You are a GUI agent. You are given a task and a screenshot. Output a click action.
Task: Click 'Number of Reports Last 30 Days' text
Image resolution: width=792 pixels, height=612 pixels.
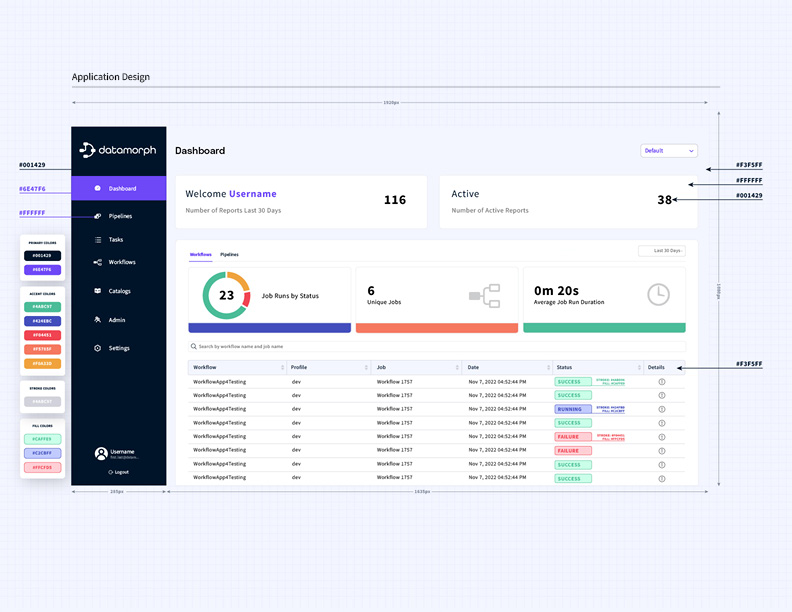(x=233, y=211)
